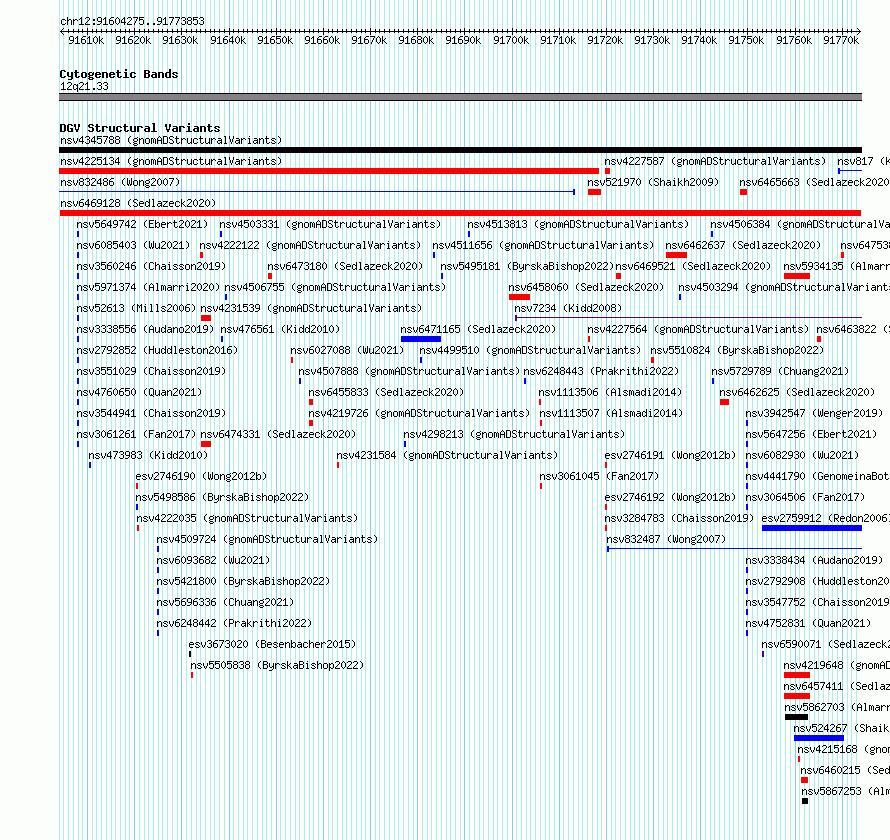The height and width of the screenshot is (840, 890).
Task: Click the nsv4219648 red variant bar
Action: pyautogui.click(x=796, y=675)
